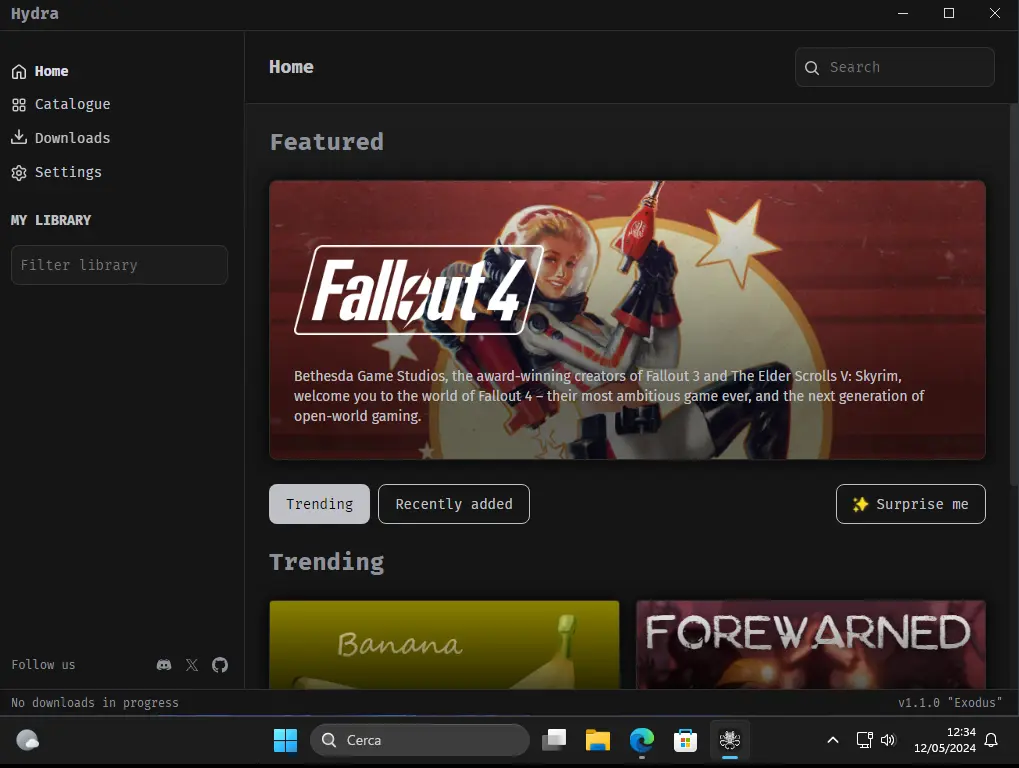The height and width of the screenshot is (768, 1019).
Task: Click the 'Featured' heading
Action: (327, 142)
